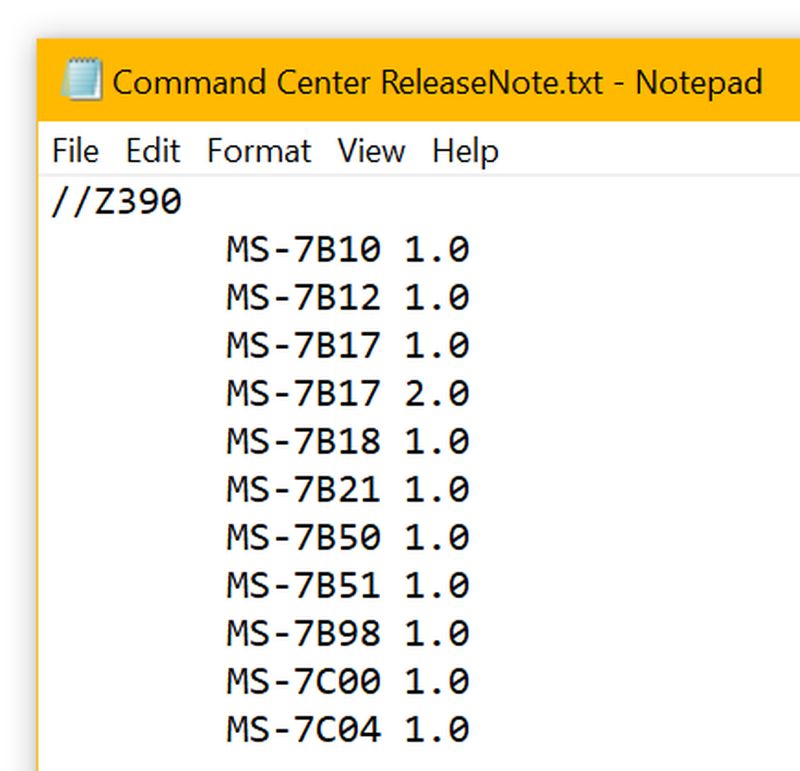The height and width of the screenshot is (771, 800).
Task: Place cursor on MS-7B21 1.0 line
Action: (x=348, y=489)
